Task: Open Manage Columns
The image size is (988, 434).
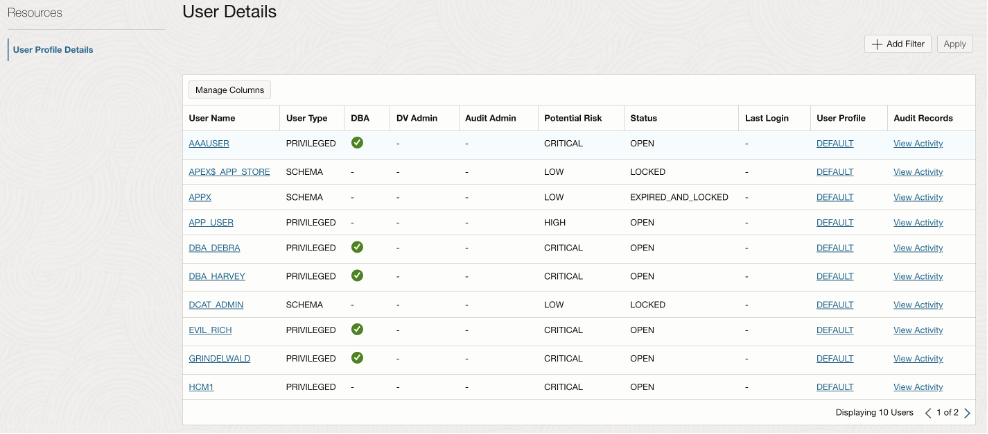Action: pyautogui.click(x=229, y=90)
